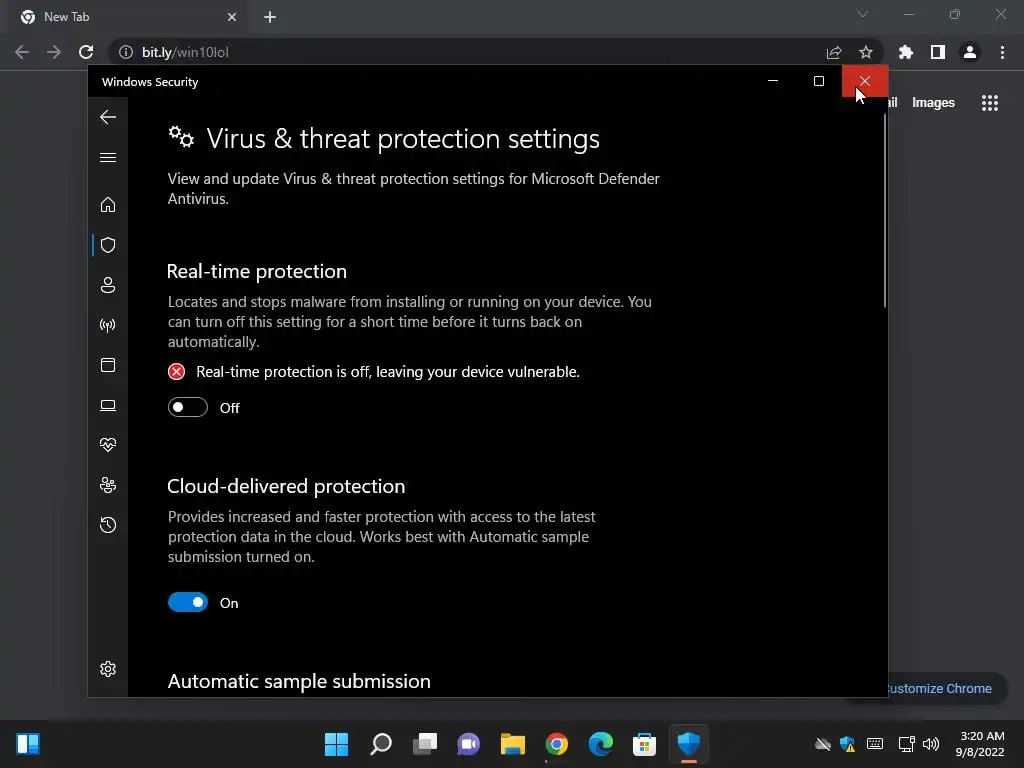This screenshot has height=768, width=1024.
Task: Open Firewall & network protection icon
Action: (108, 325)
